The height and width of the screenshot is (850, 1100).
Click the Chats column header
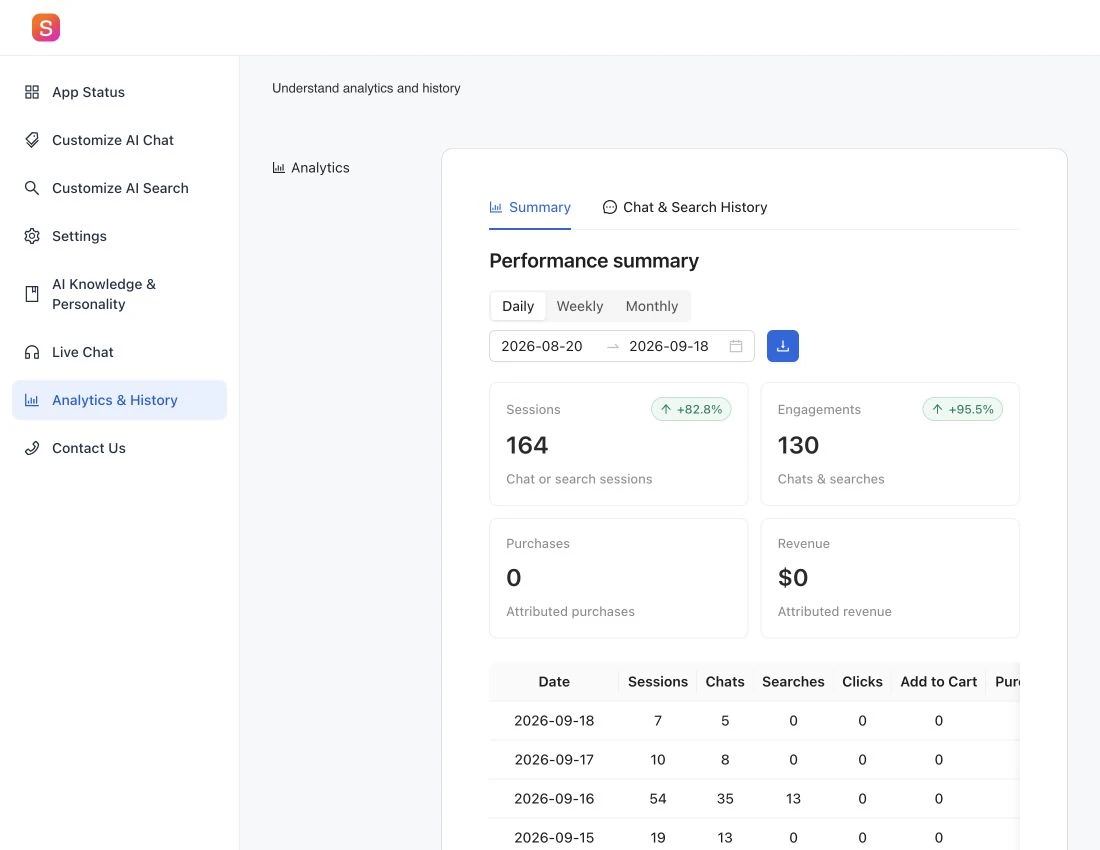click(x=725, y=682)
